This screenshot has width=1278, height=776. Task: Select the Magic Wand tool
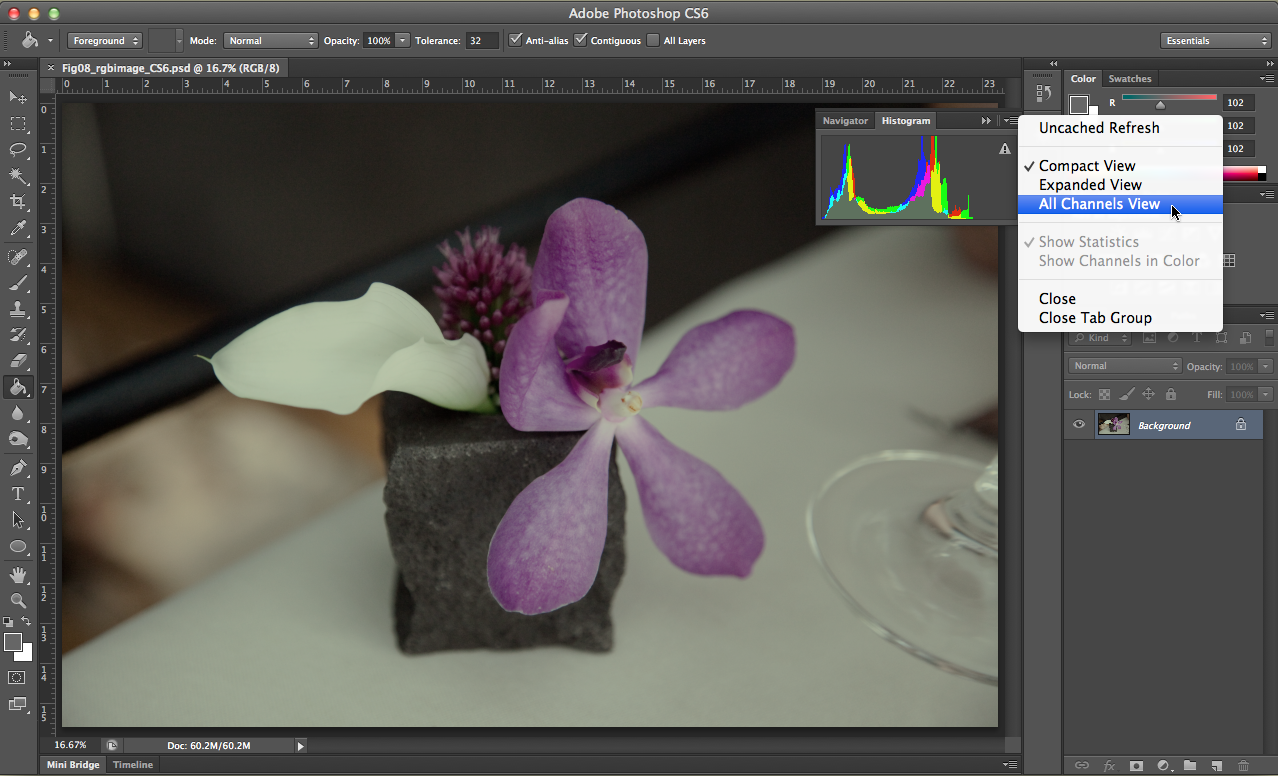point(18,176)
